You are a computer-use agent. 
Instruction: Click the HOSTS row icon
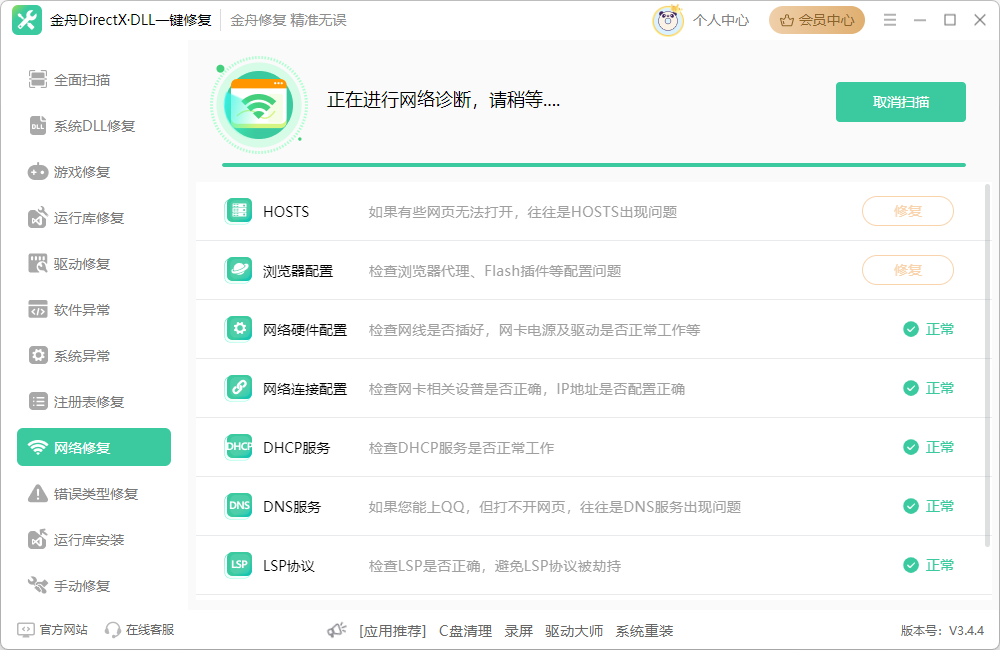coord(239,211)
